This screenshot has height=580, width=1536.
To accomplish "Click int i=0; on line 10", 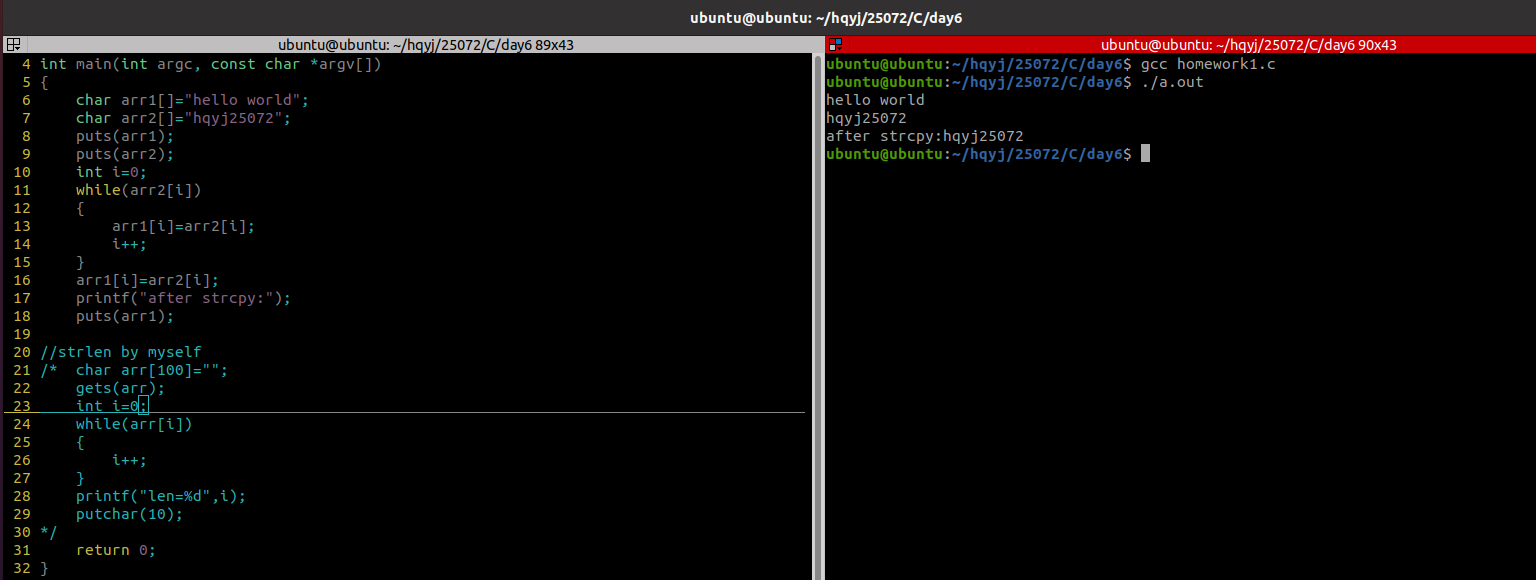I will point(112,172).
